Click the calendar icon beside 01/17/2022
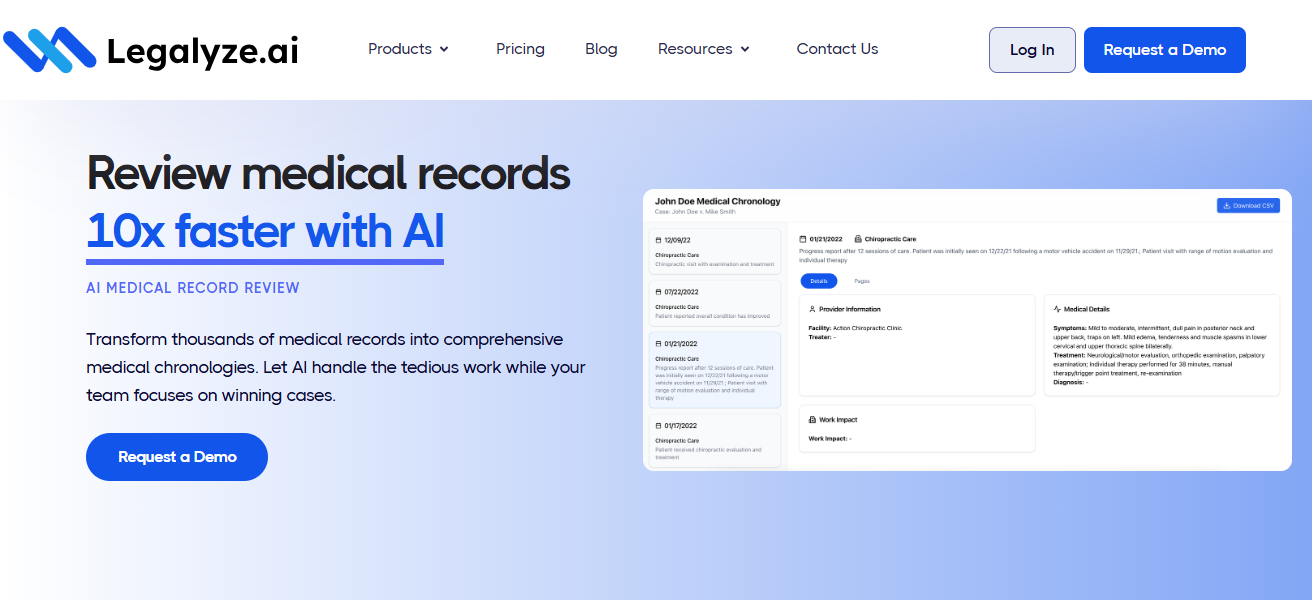This screenshot has width=1312, height=600. click(x=658, y=425)
